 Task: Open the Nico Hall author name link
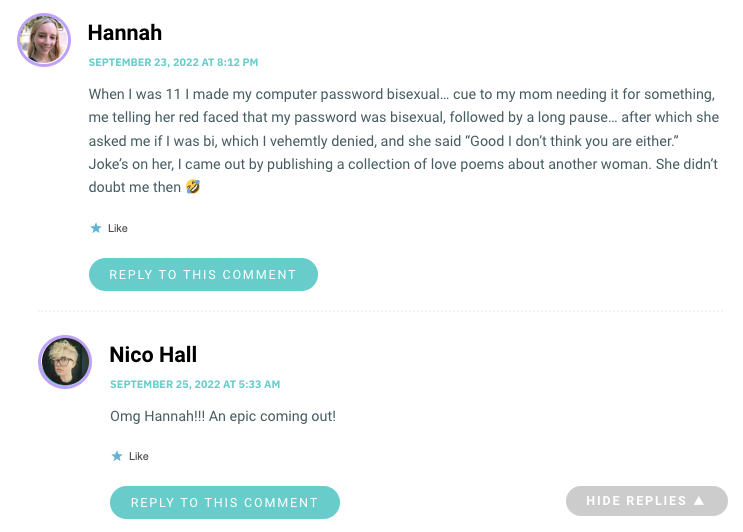click(153, 354)
